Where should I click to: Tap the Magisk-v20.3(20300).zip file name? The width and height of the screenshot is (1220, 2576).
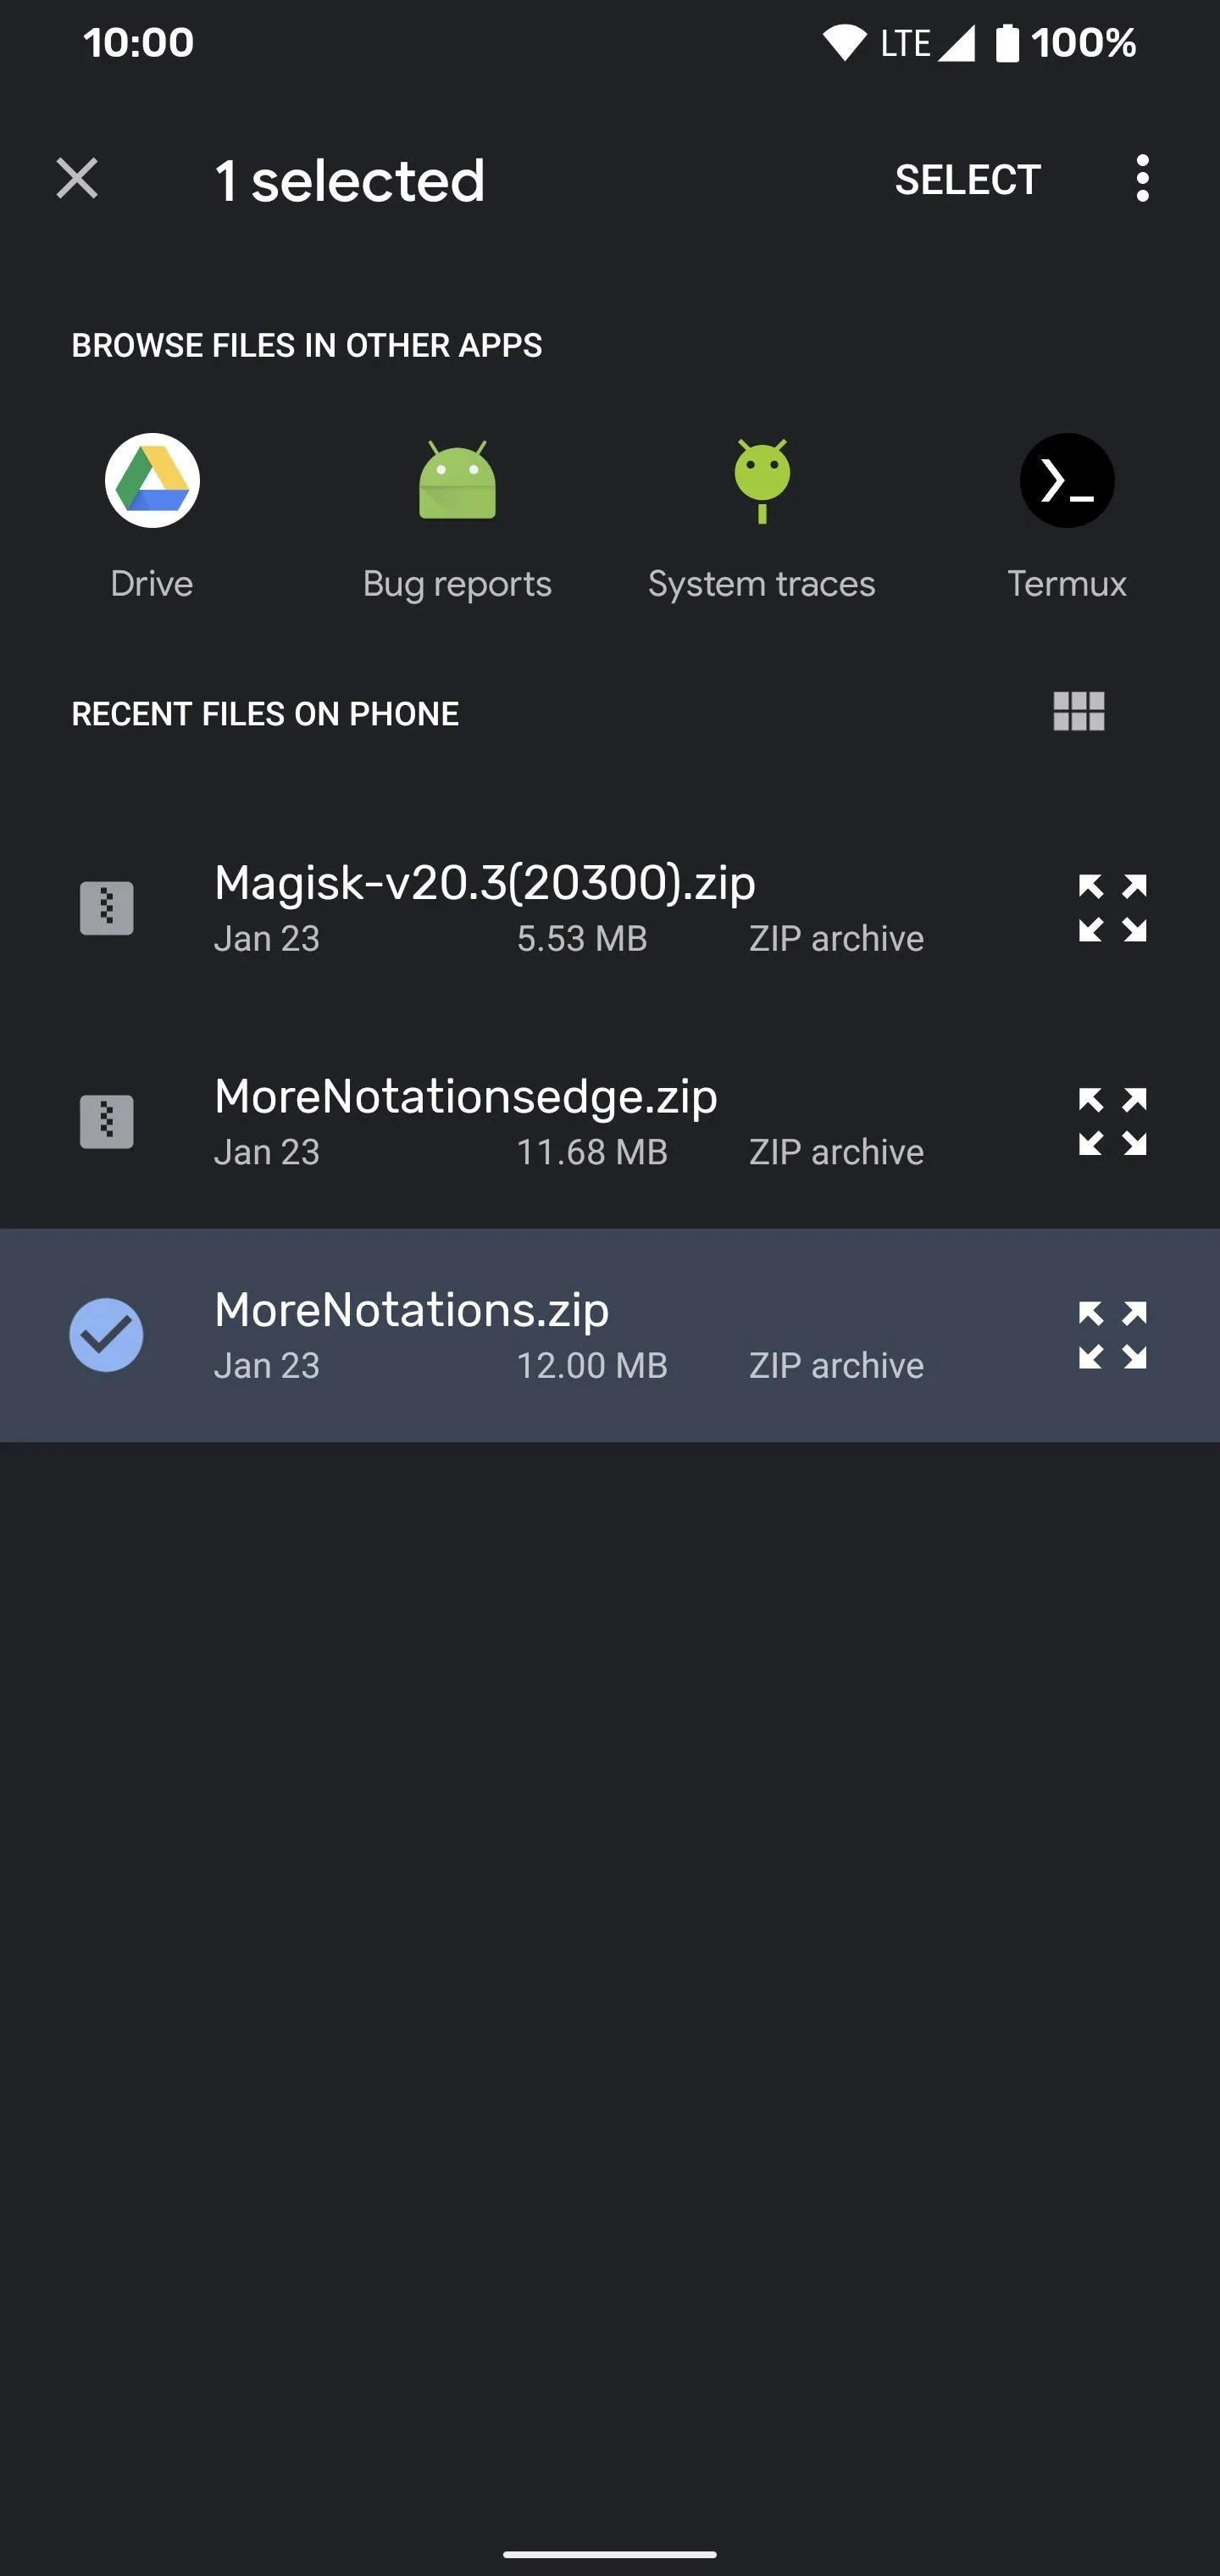485,883
